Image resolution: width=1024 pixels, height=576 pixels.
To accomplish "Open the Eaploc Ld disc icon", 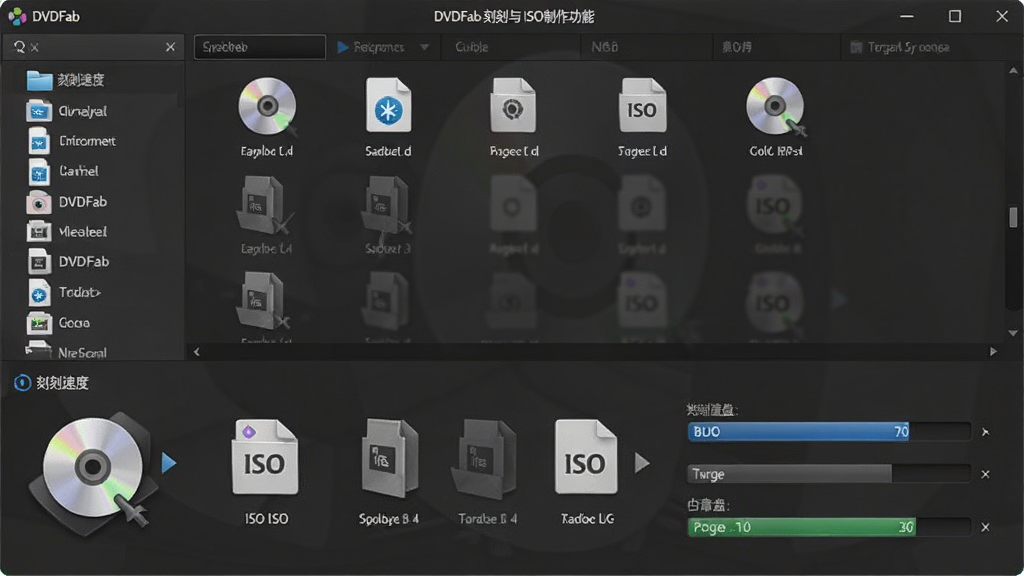I will coord(267,106).
